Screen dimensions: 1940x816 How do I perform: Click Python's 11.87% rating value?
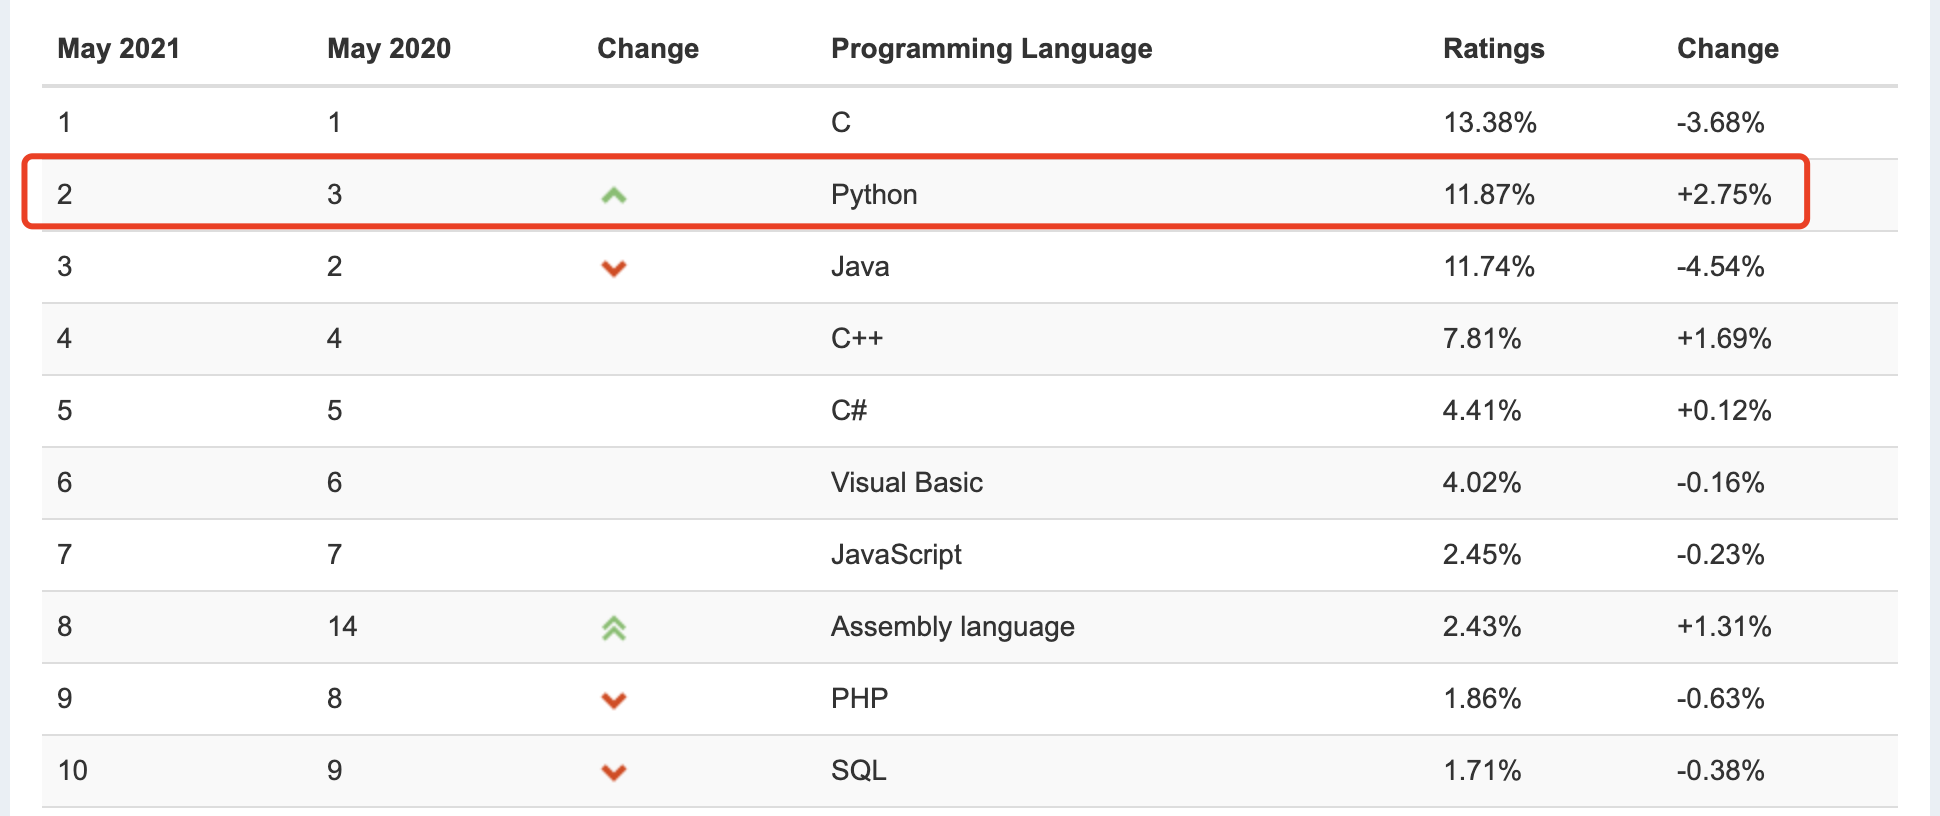pyautogui.click(x=1489, y=194)
